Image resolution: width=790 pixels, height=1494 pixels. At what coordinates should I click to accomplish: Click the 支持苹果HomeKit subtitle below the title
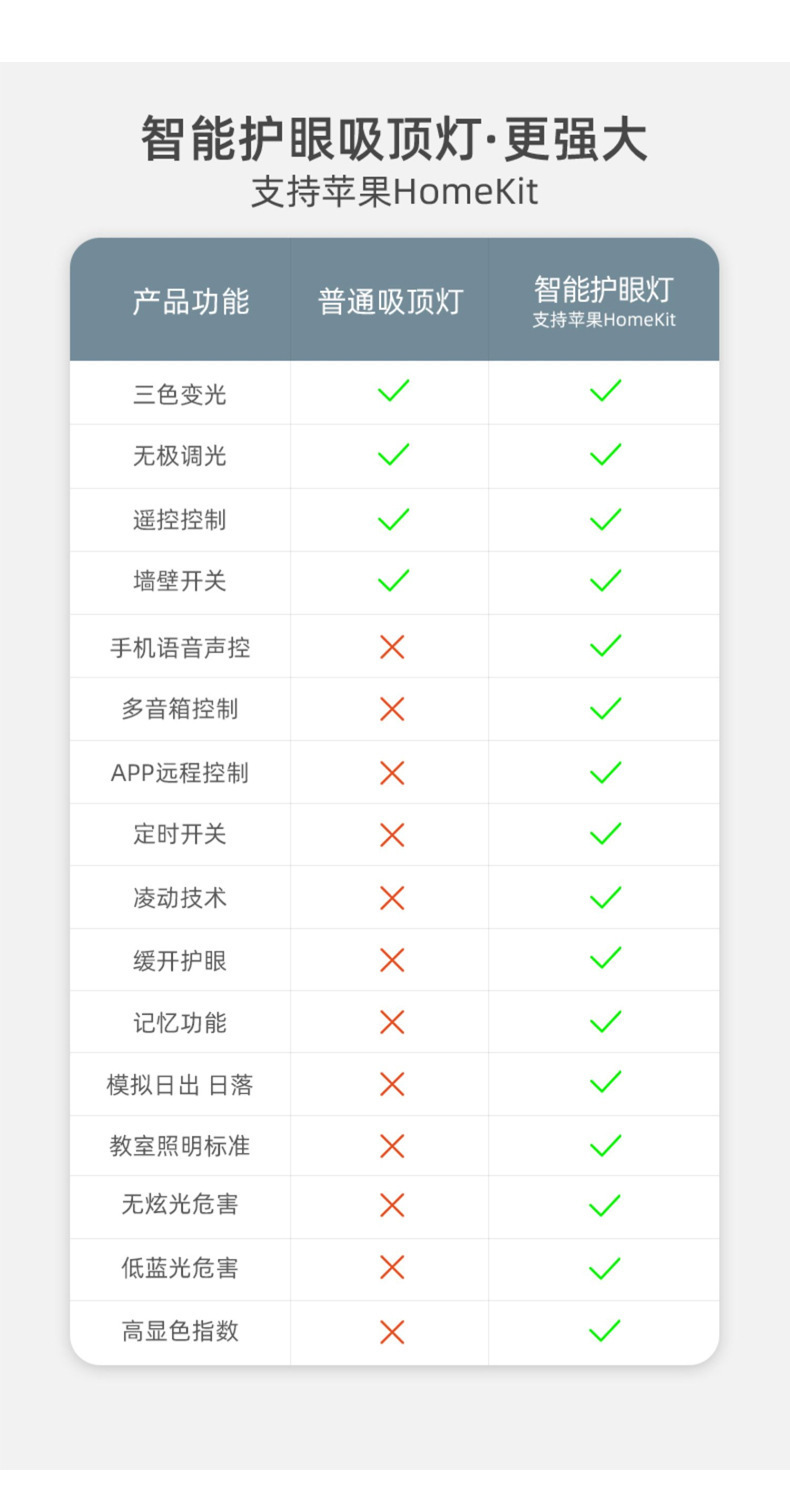coord(394,192)
